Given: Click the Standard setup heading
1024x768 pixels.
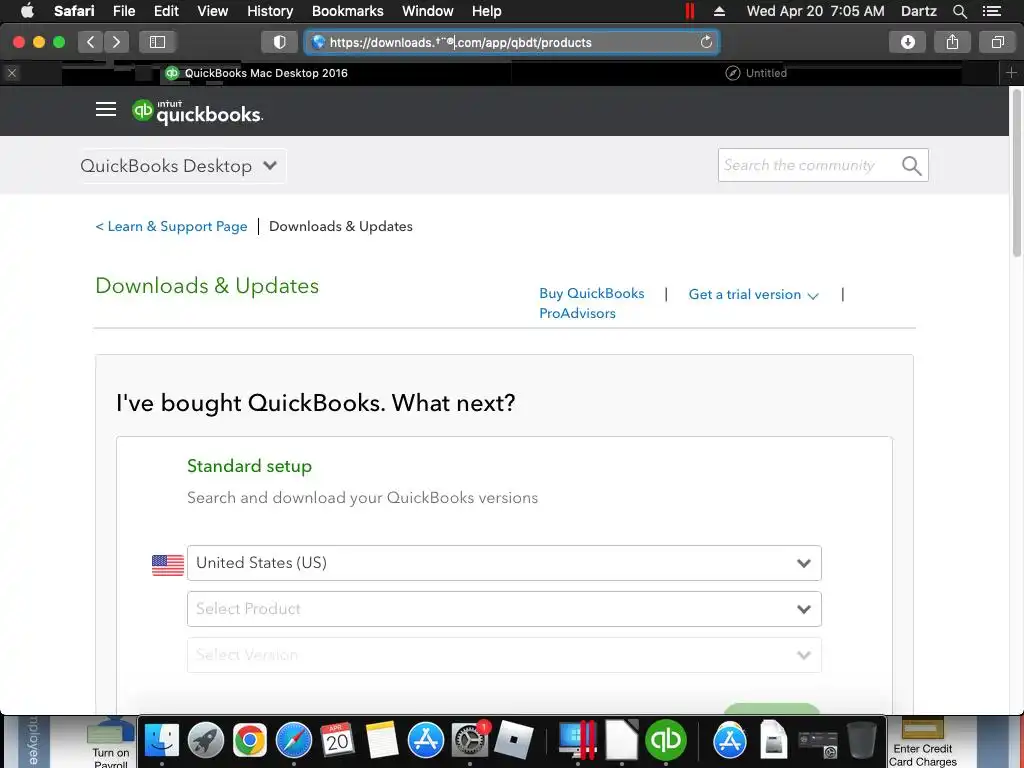Looking at the screenshot, I should point(249,466).
